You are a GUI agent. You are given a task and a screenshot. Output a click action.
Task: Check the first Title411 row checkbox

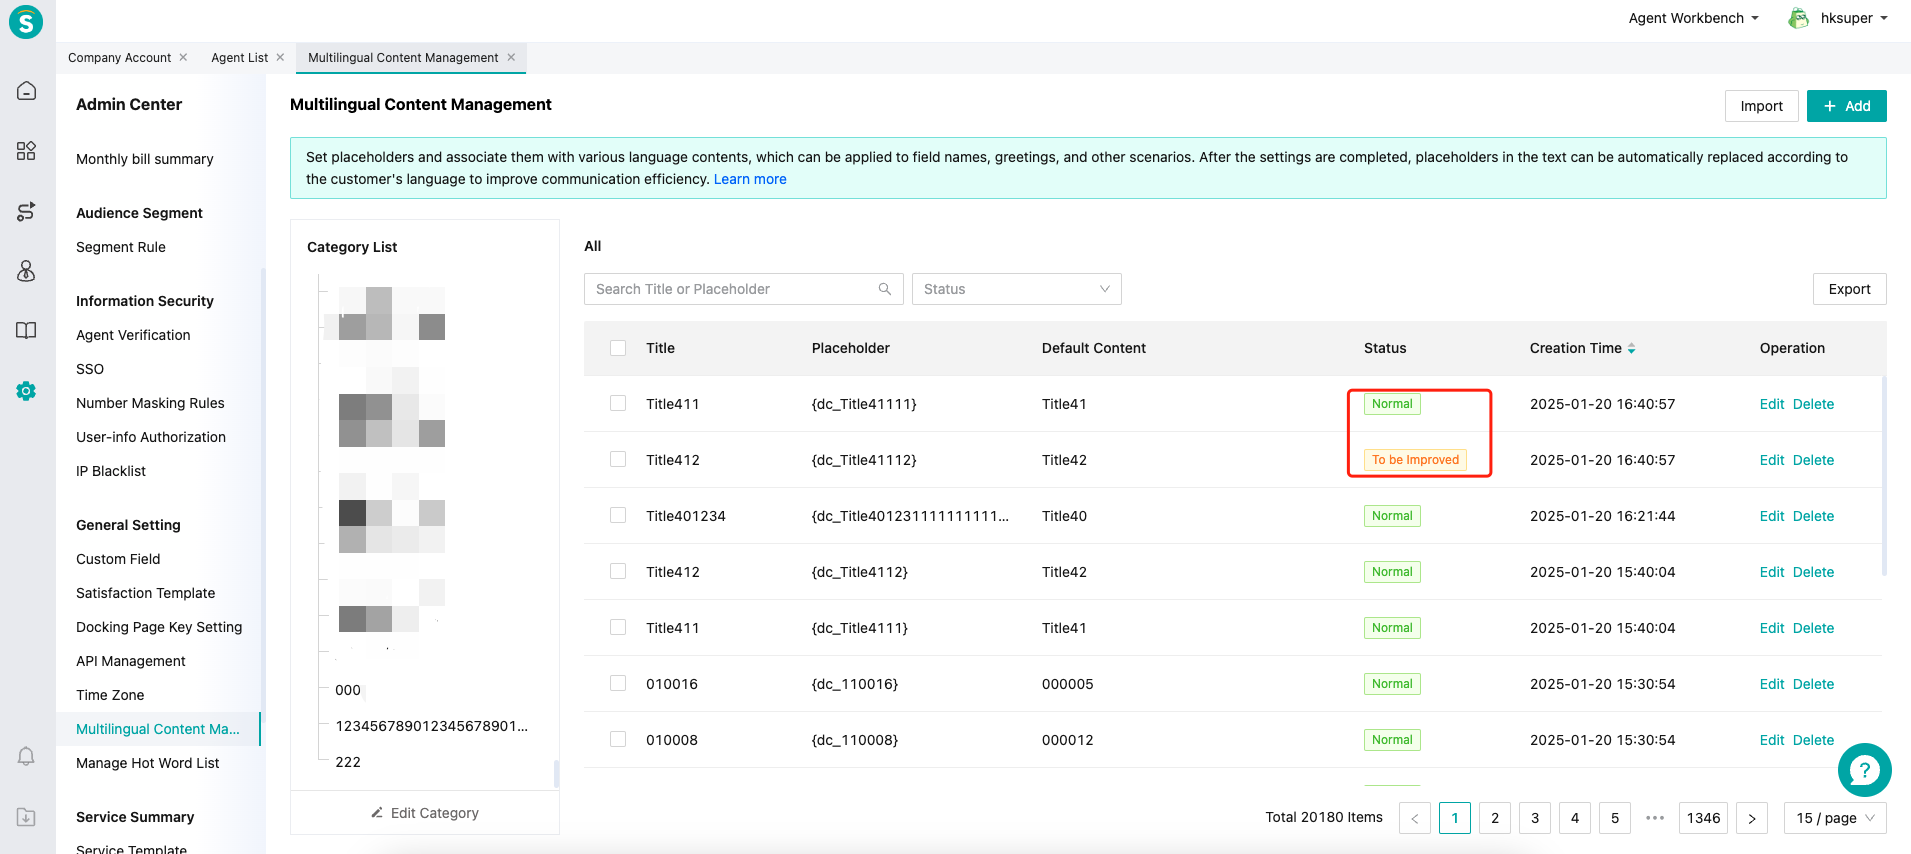(x=618, y=403)
